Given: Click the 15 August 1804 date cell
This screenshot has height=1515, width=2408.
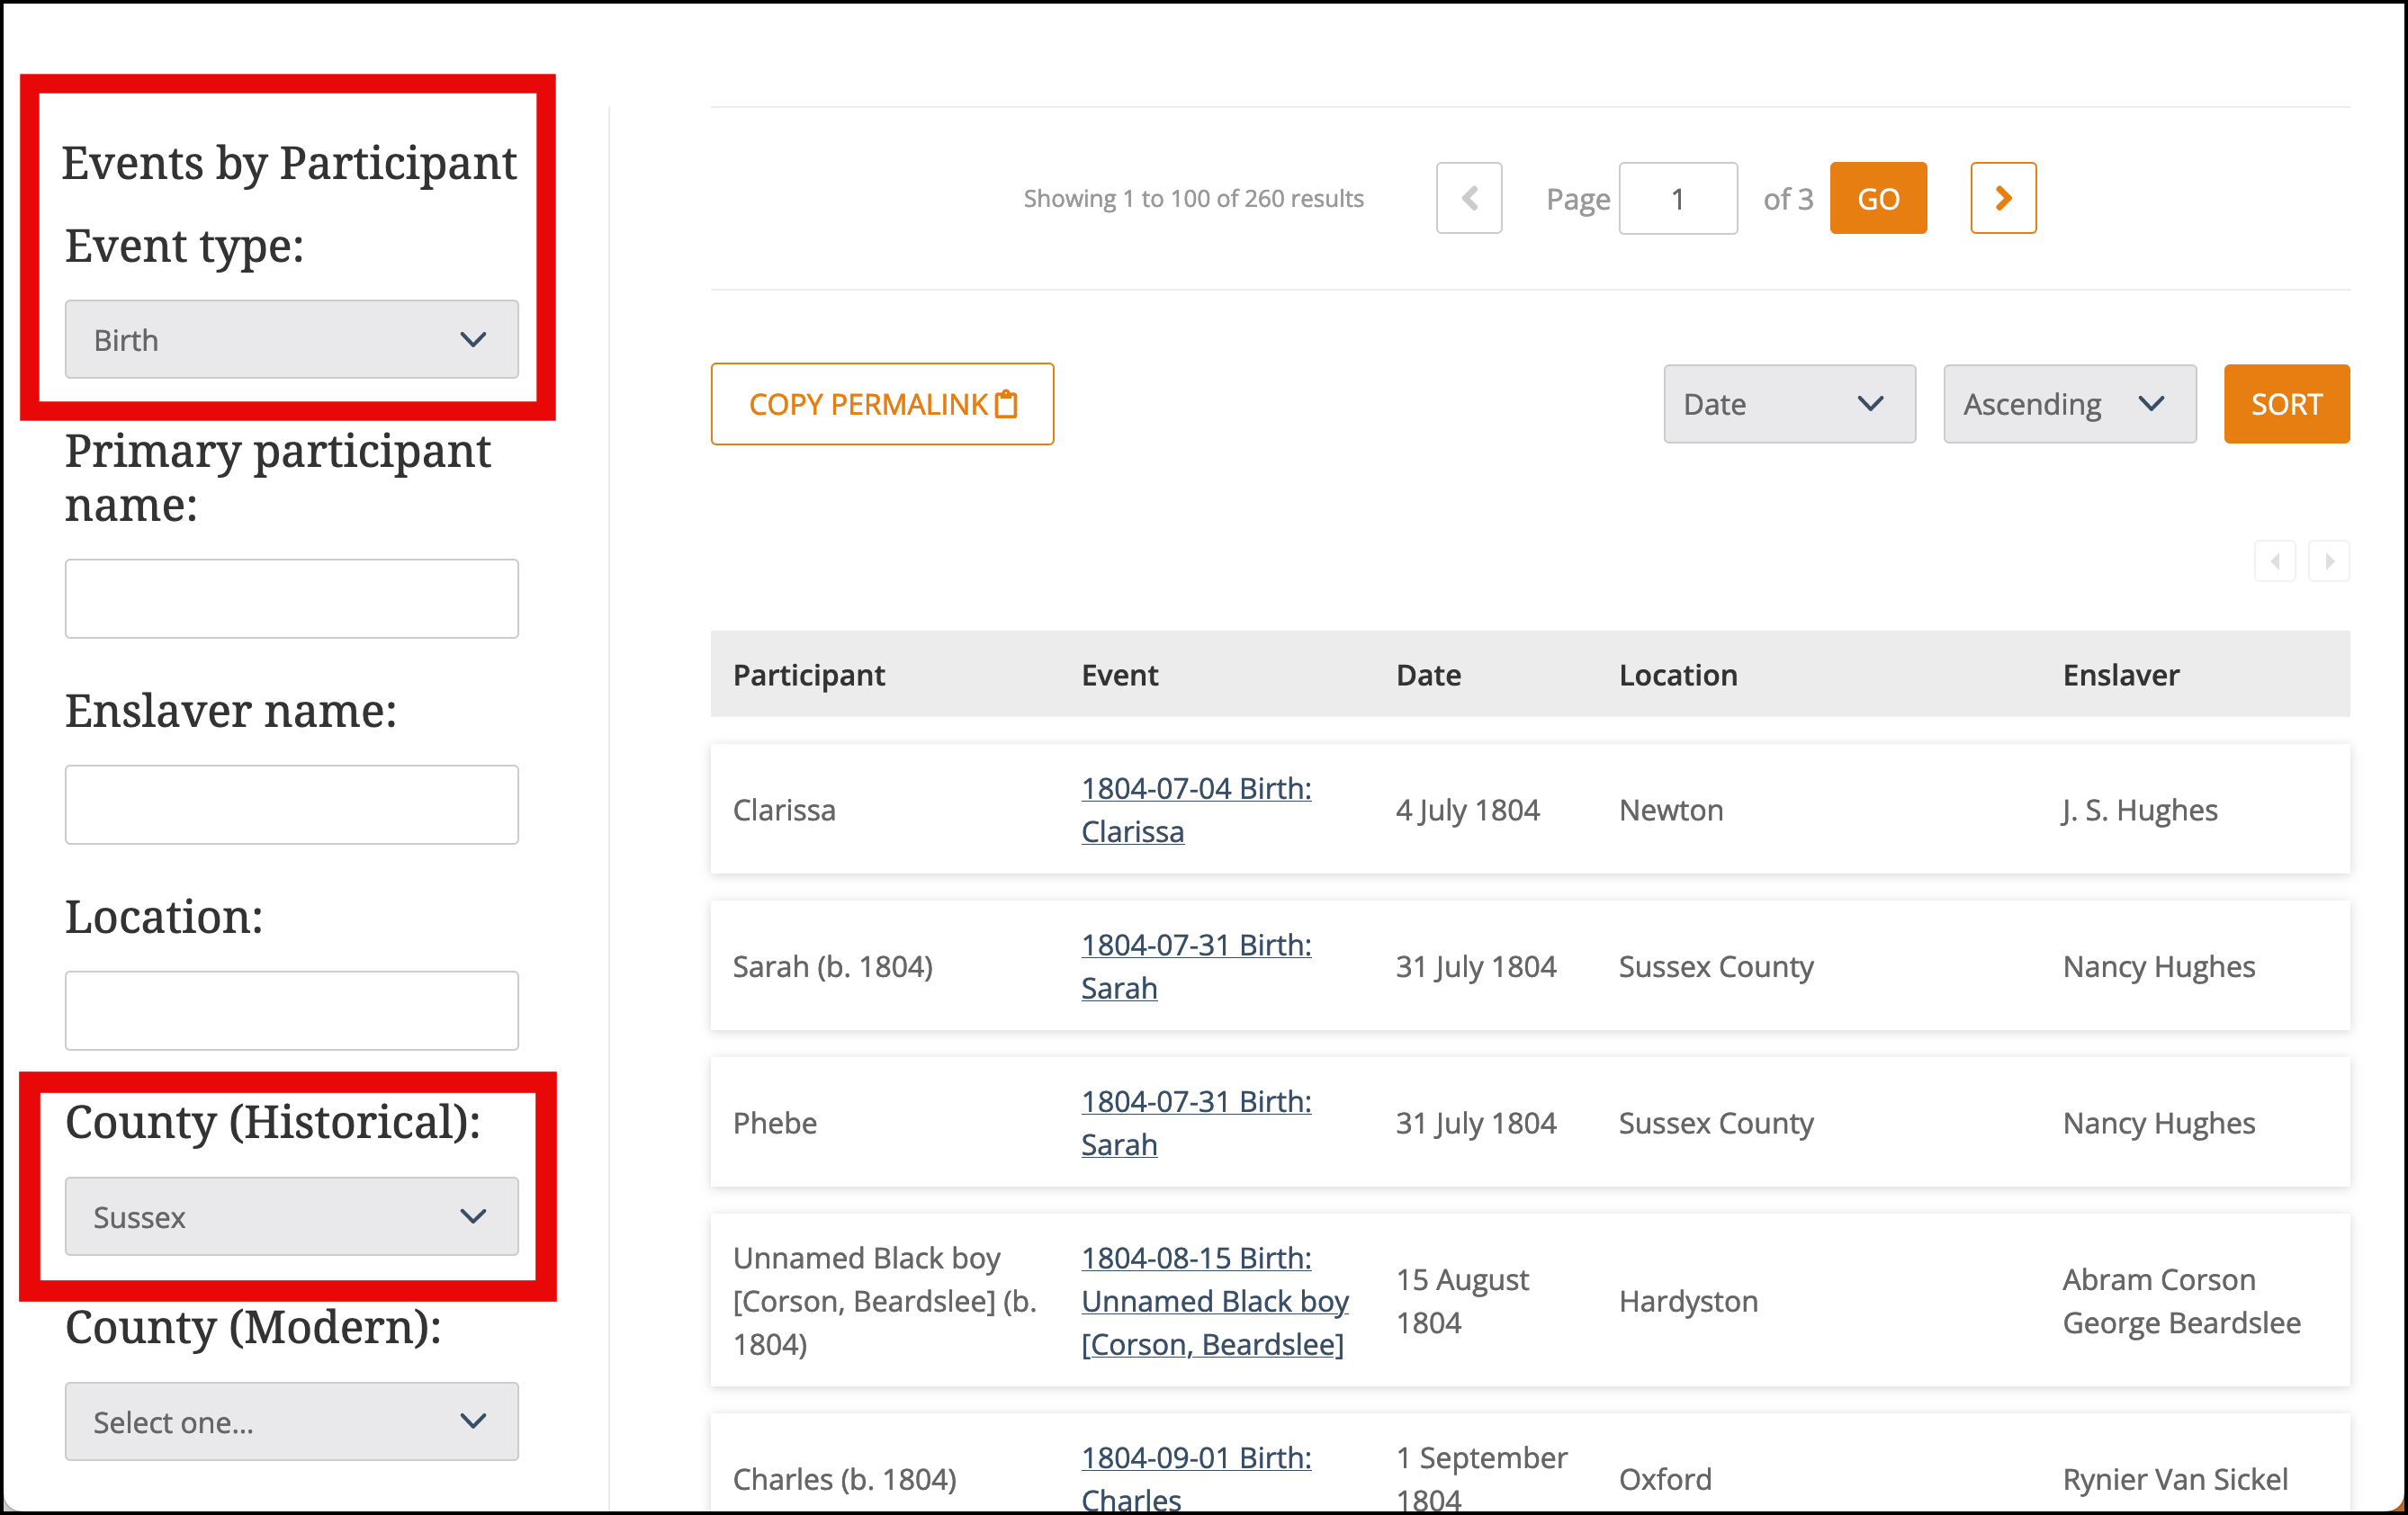Looking at the screenshot, I should tap(1462, 1301).
